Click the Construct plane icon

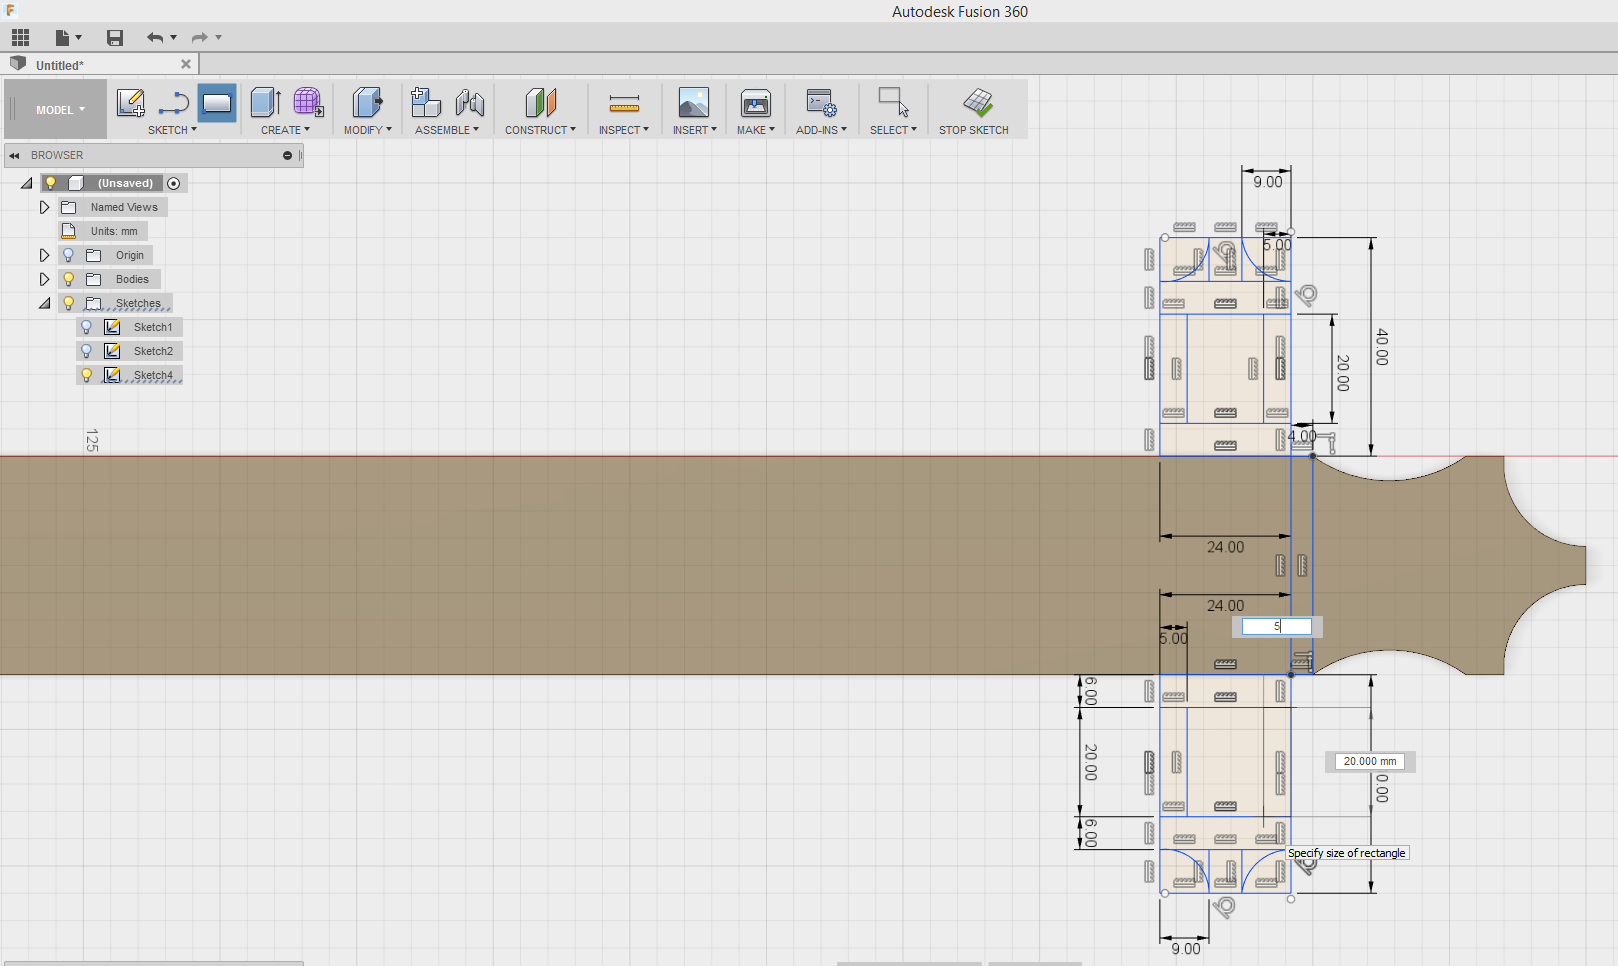540,103
